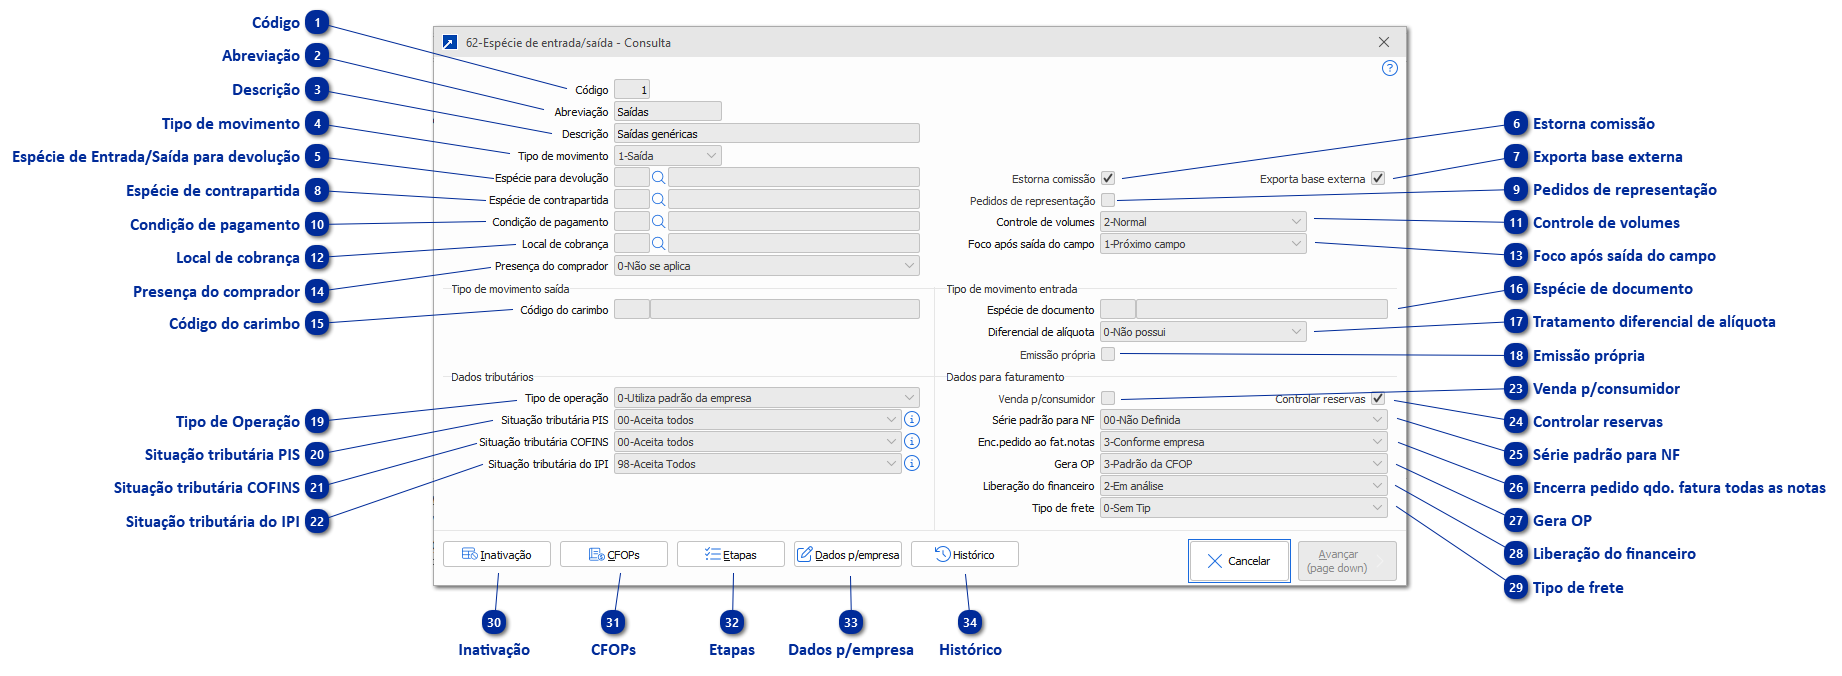Click the search icon for Local de cobrança

658,243
